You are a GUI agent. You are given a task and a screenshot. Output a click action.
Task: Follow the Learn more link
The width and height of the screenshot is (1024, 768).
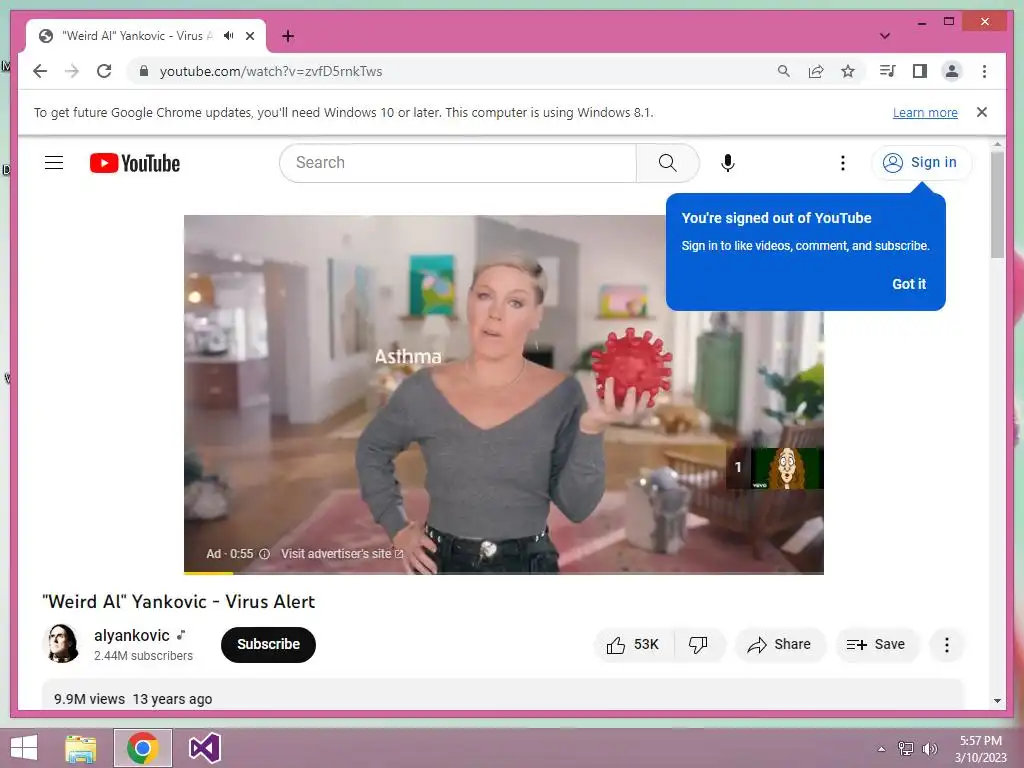[x=925, y=112]
